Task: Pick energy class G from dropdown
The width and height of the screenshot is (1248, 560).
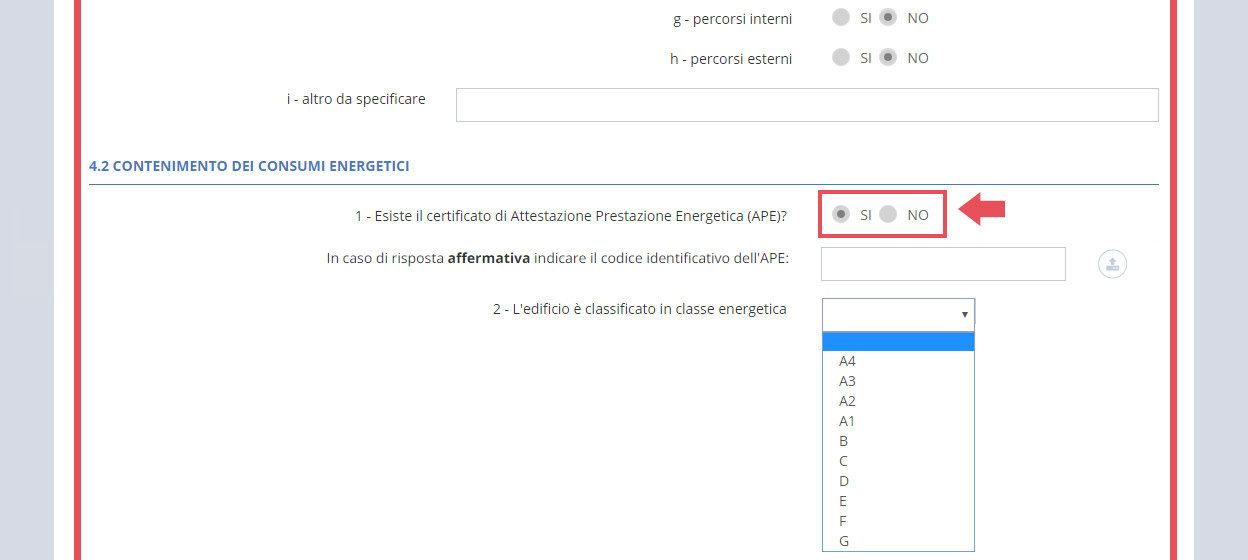Action: click(x=845, y=541)
